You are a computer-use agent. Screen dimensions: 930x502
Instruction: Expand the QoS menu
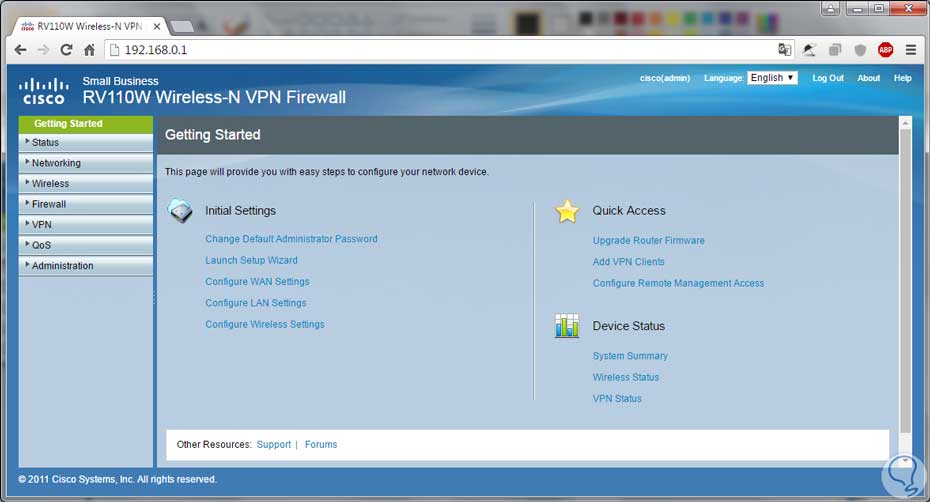point(85,245)
